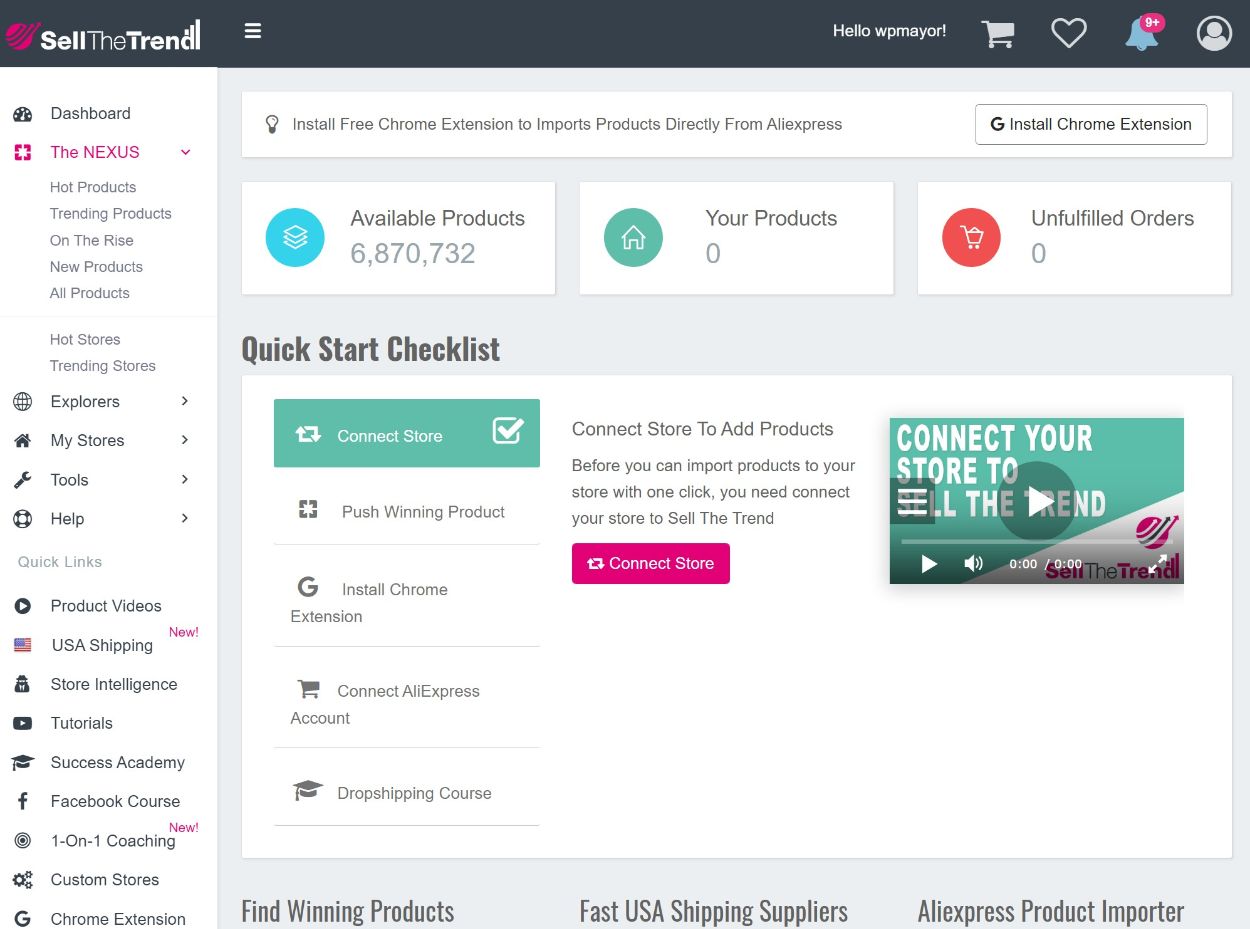Image resolution: width=1250 pixels, height=929 pixels.
Task: Open the video playlist menu icon
Action: click(x=912, y=501)
